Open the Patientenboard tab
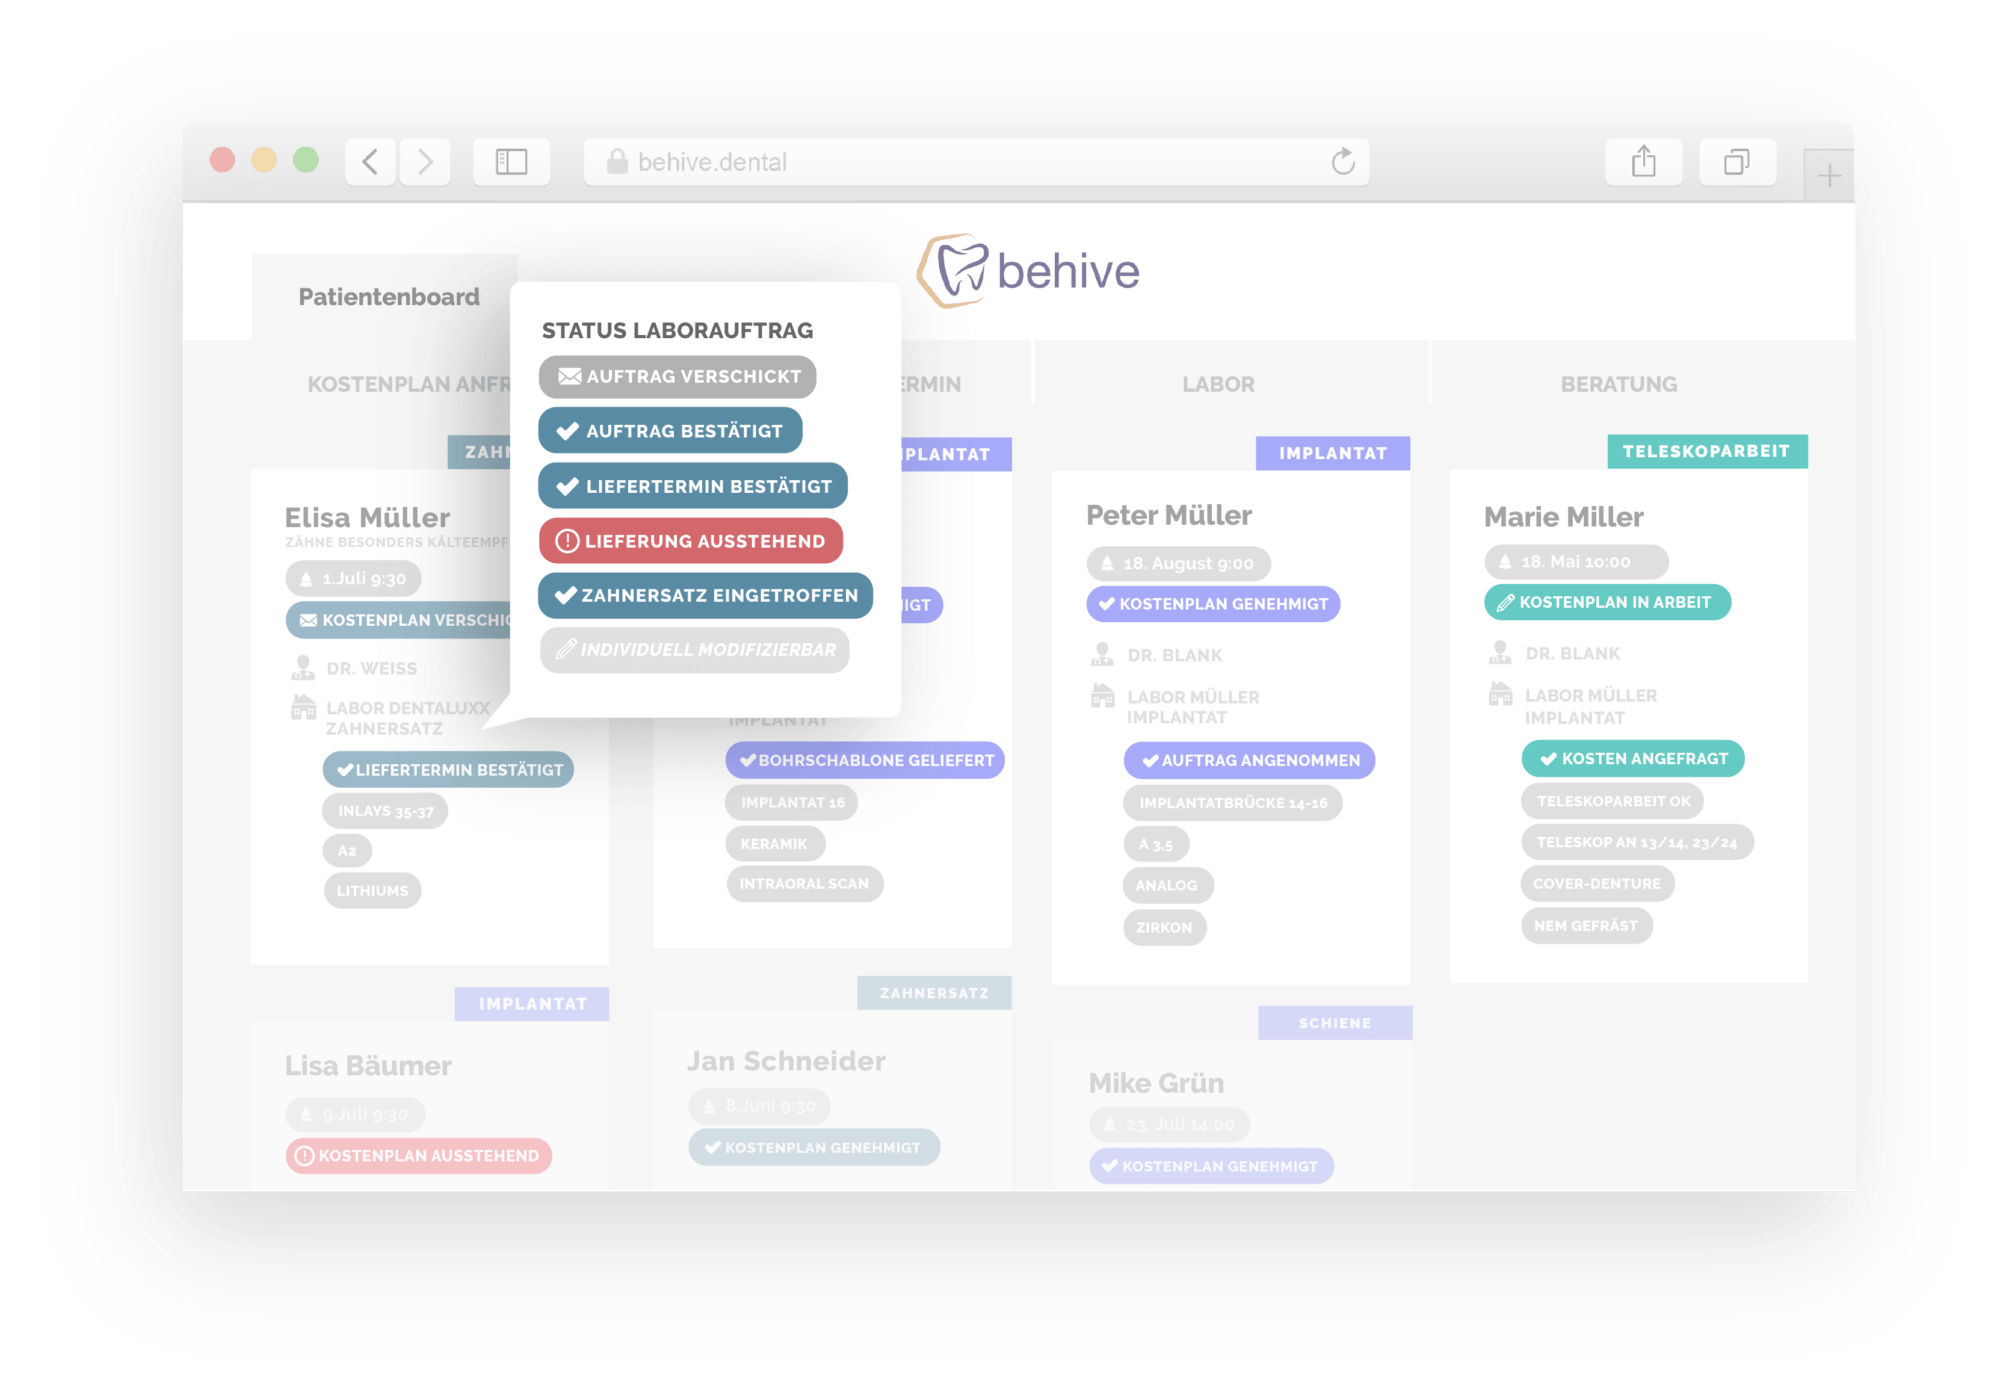The image size is (2000, 1396). tap(389, 297)
